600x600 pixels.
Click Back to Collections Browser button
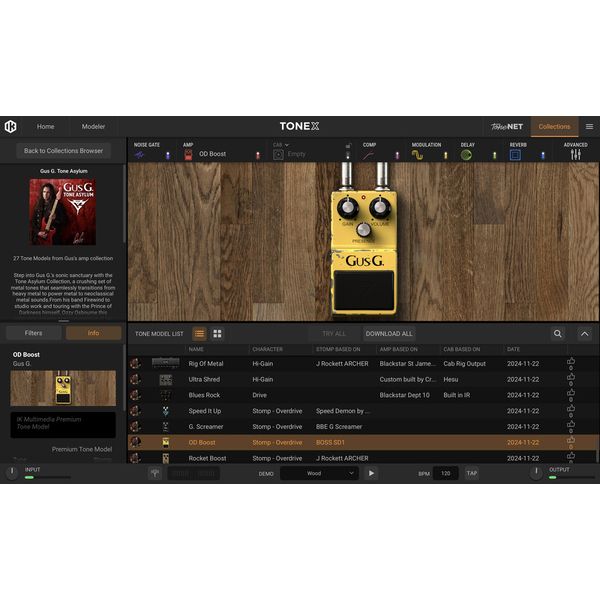[x=64, y=151]
